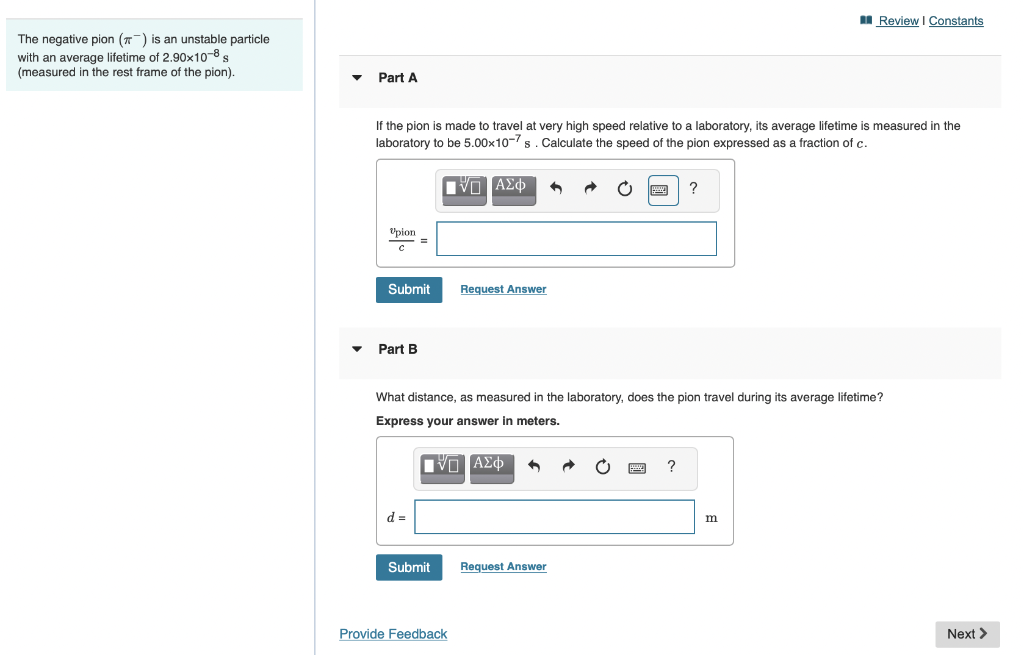
Task: Open help with the Part A question mark icon
Action: pos(693,189)
